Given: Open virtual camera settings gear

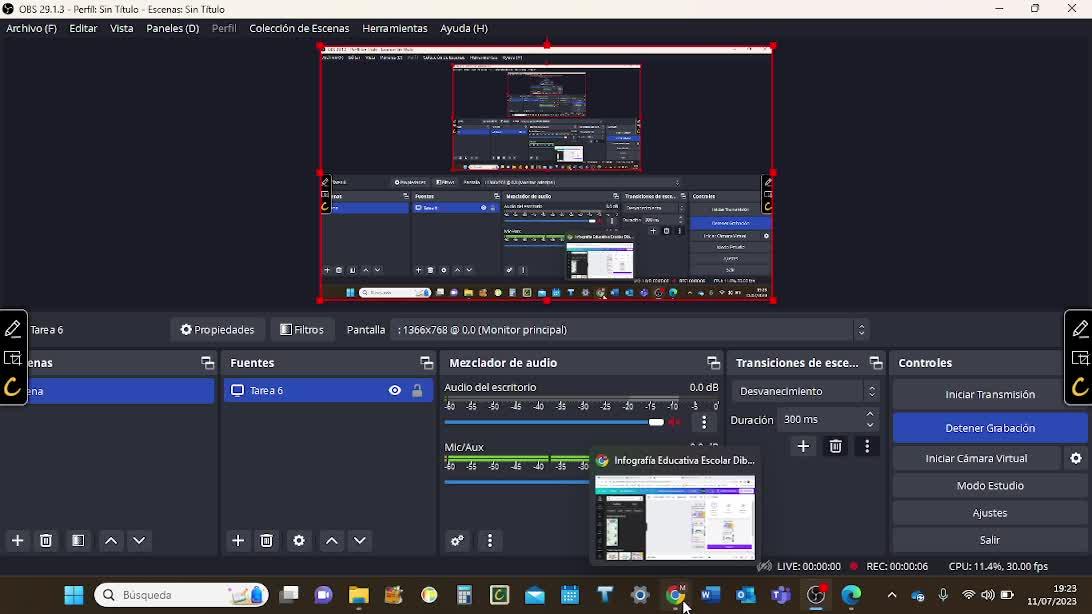Looking at the screenshot, I should 1076,458.
